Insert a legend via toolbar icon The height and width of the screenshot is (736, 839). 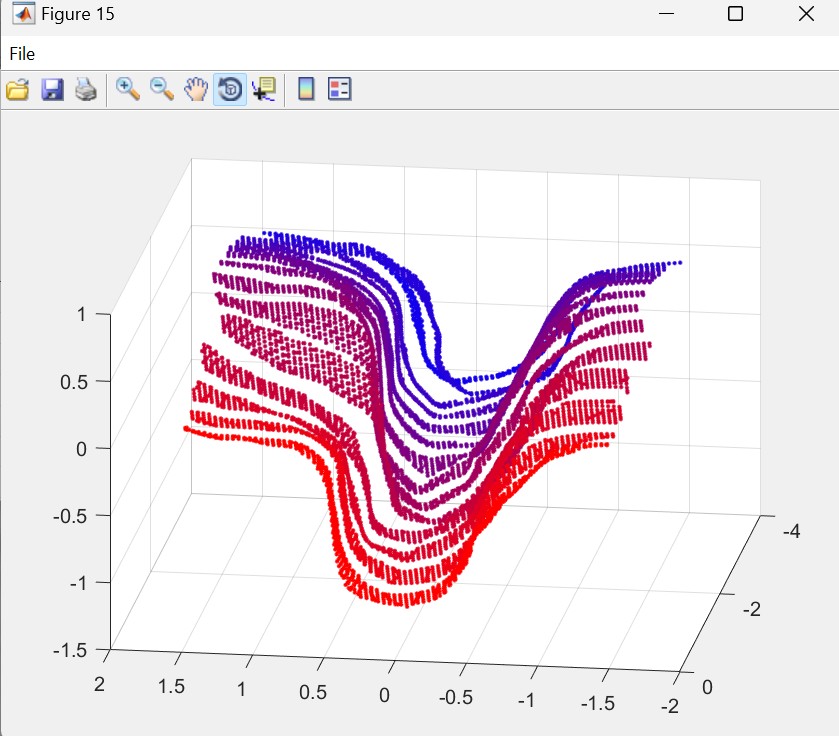[340, 90]
